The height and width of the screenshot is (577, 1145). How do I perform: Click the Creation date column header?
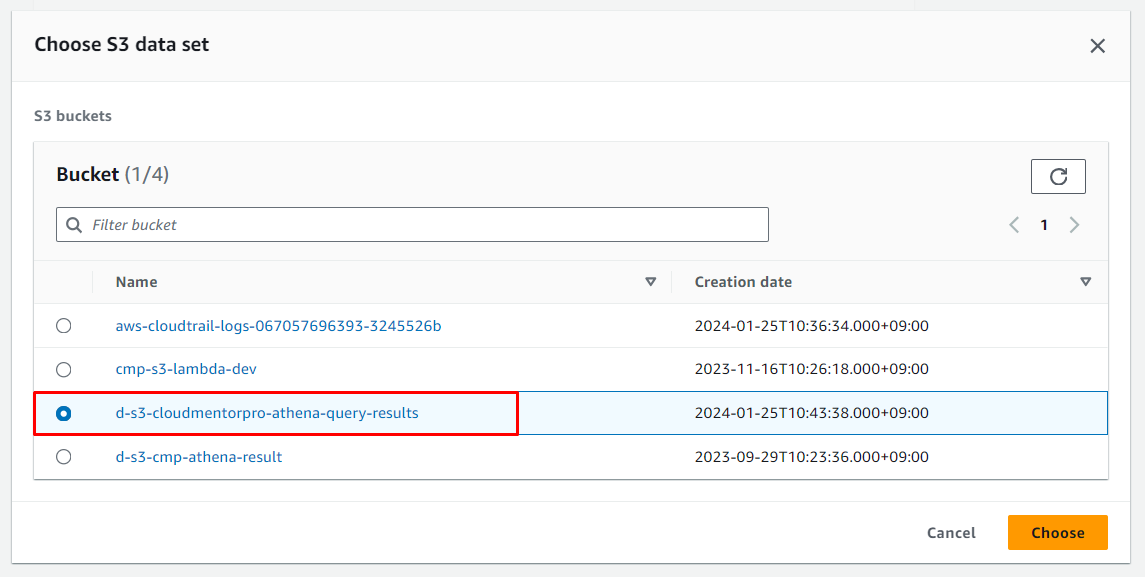tap(743, 282)
